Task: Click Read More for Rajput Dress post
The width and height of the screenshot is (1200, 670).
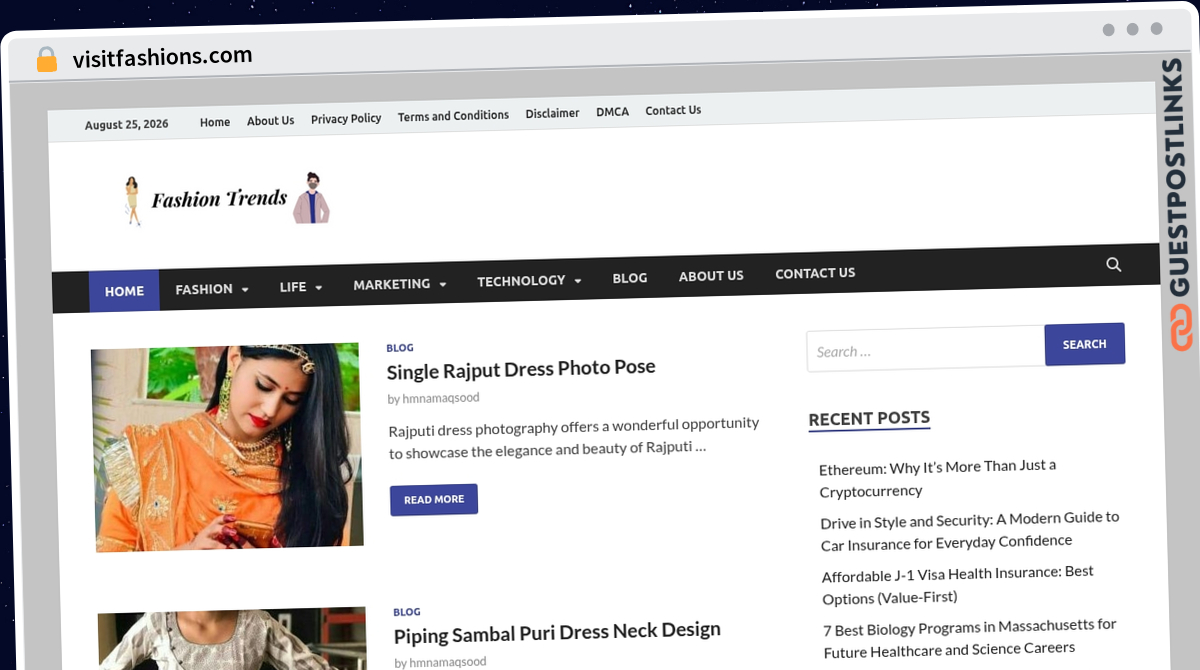Action: click(434, 499)
